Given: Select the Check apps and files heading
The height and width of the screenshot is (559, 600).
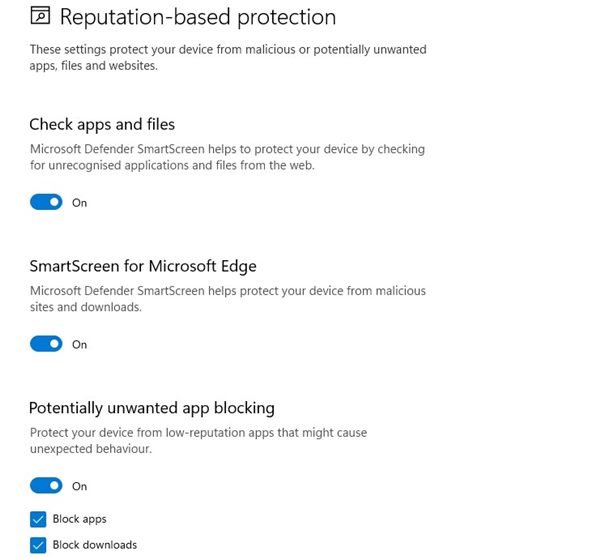Looking at the screenshot, I should point(102,125).
